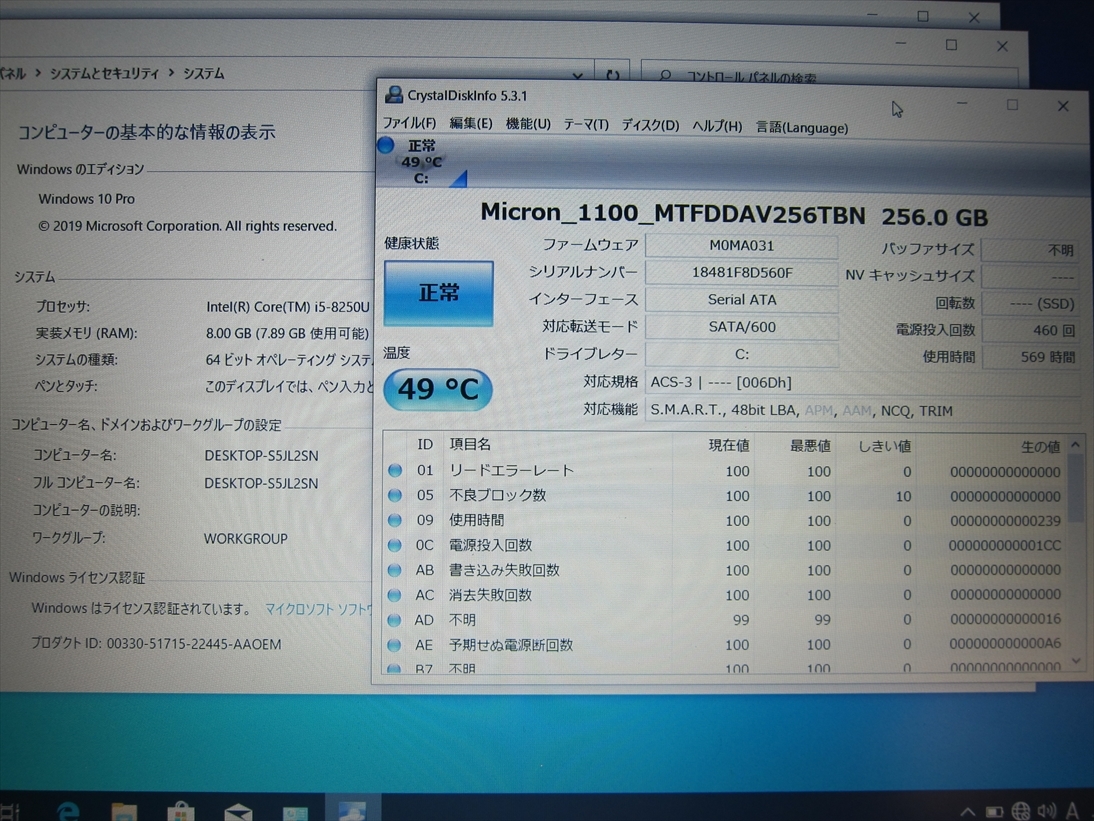1094x821 pixels.
Task: Click the プロダクト ID text in System window
Action: click(156, 644)
